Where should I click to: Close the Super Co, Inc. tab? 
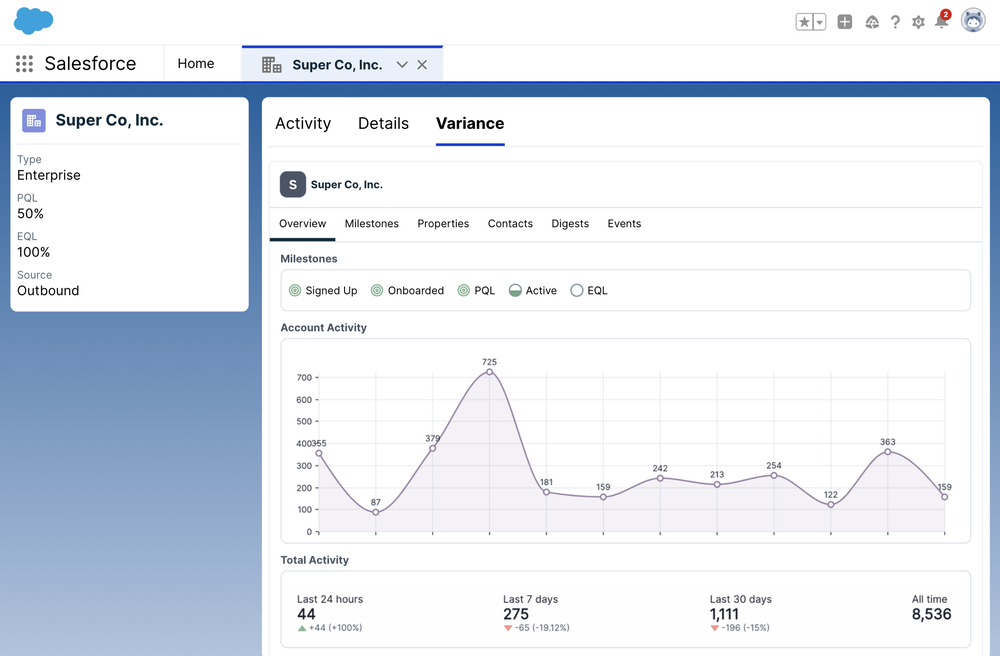click(x=422, y=64)
